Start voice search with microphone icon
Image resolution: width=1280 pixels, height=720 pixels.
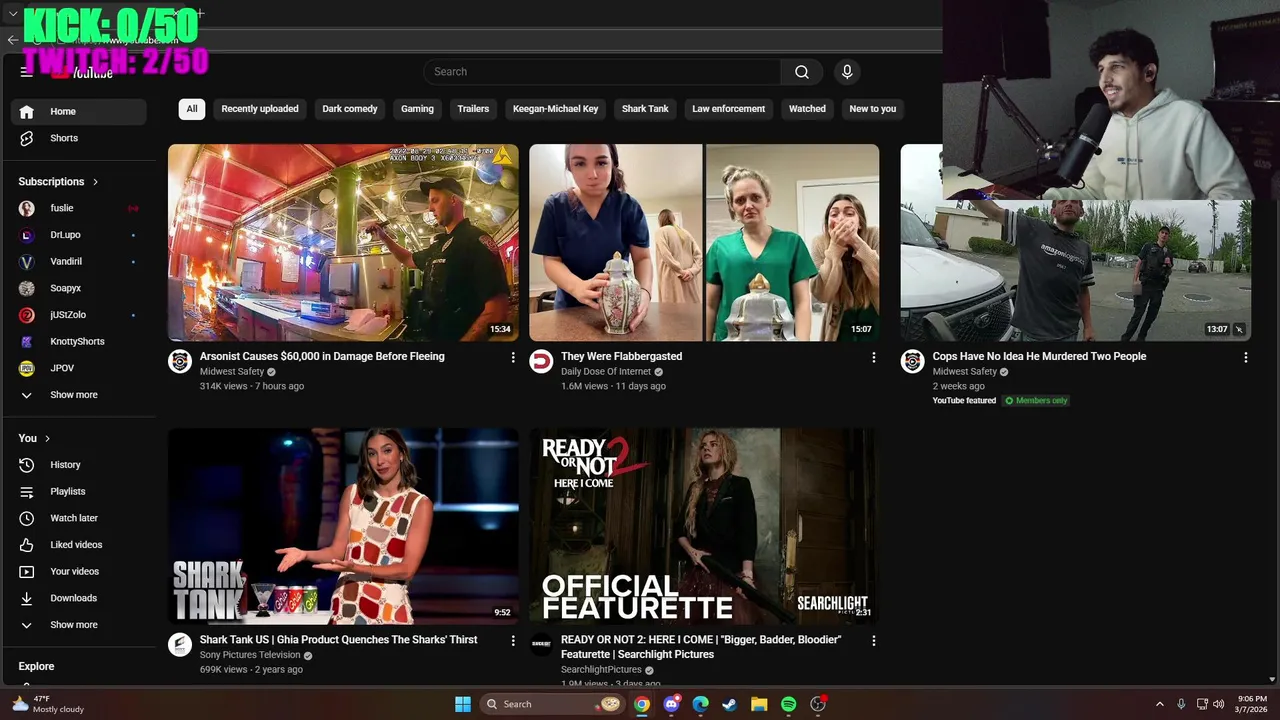pyautogui.click(x=847, y=72)
